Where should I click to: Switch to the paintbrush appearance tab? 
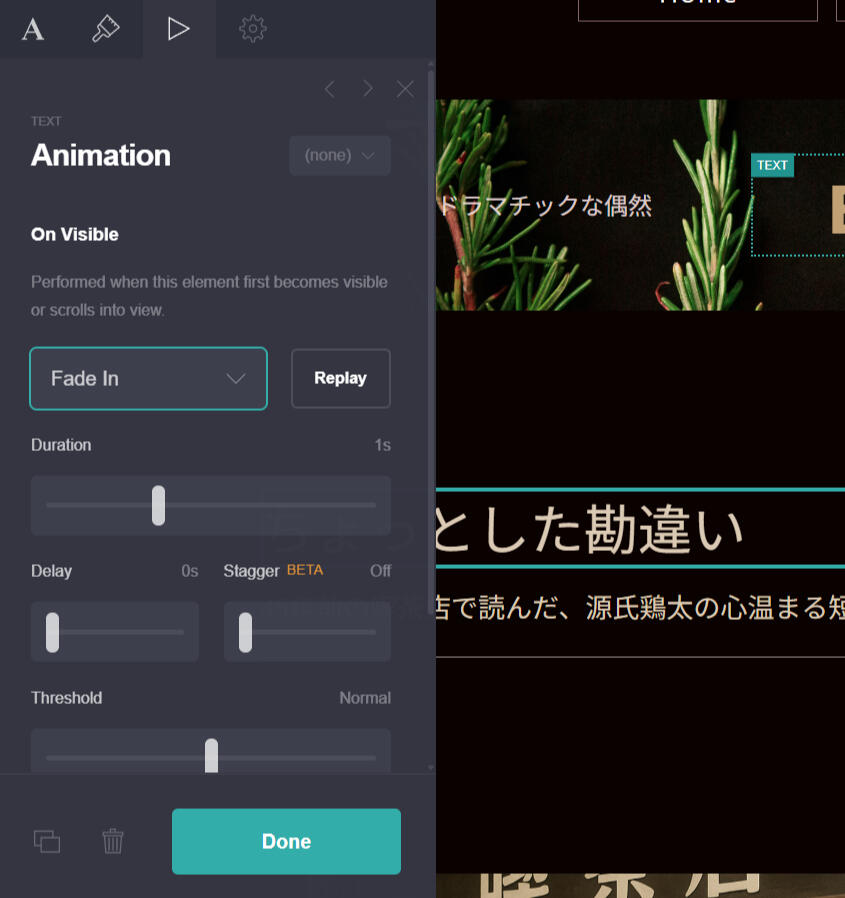click(x=106, y=29)
